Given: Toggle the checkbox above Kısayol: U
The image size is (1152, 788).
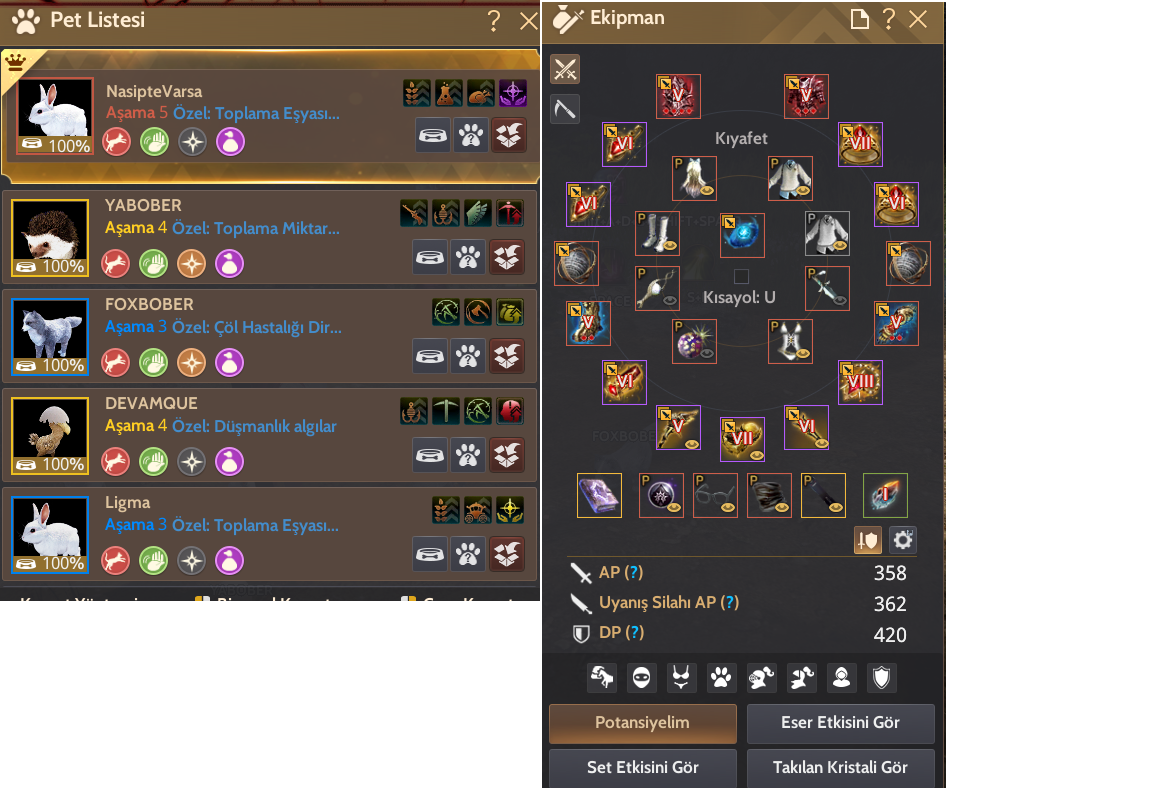Looking at the screenshot, I should (741, 276).
